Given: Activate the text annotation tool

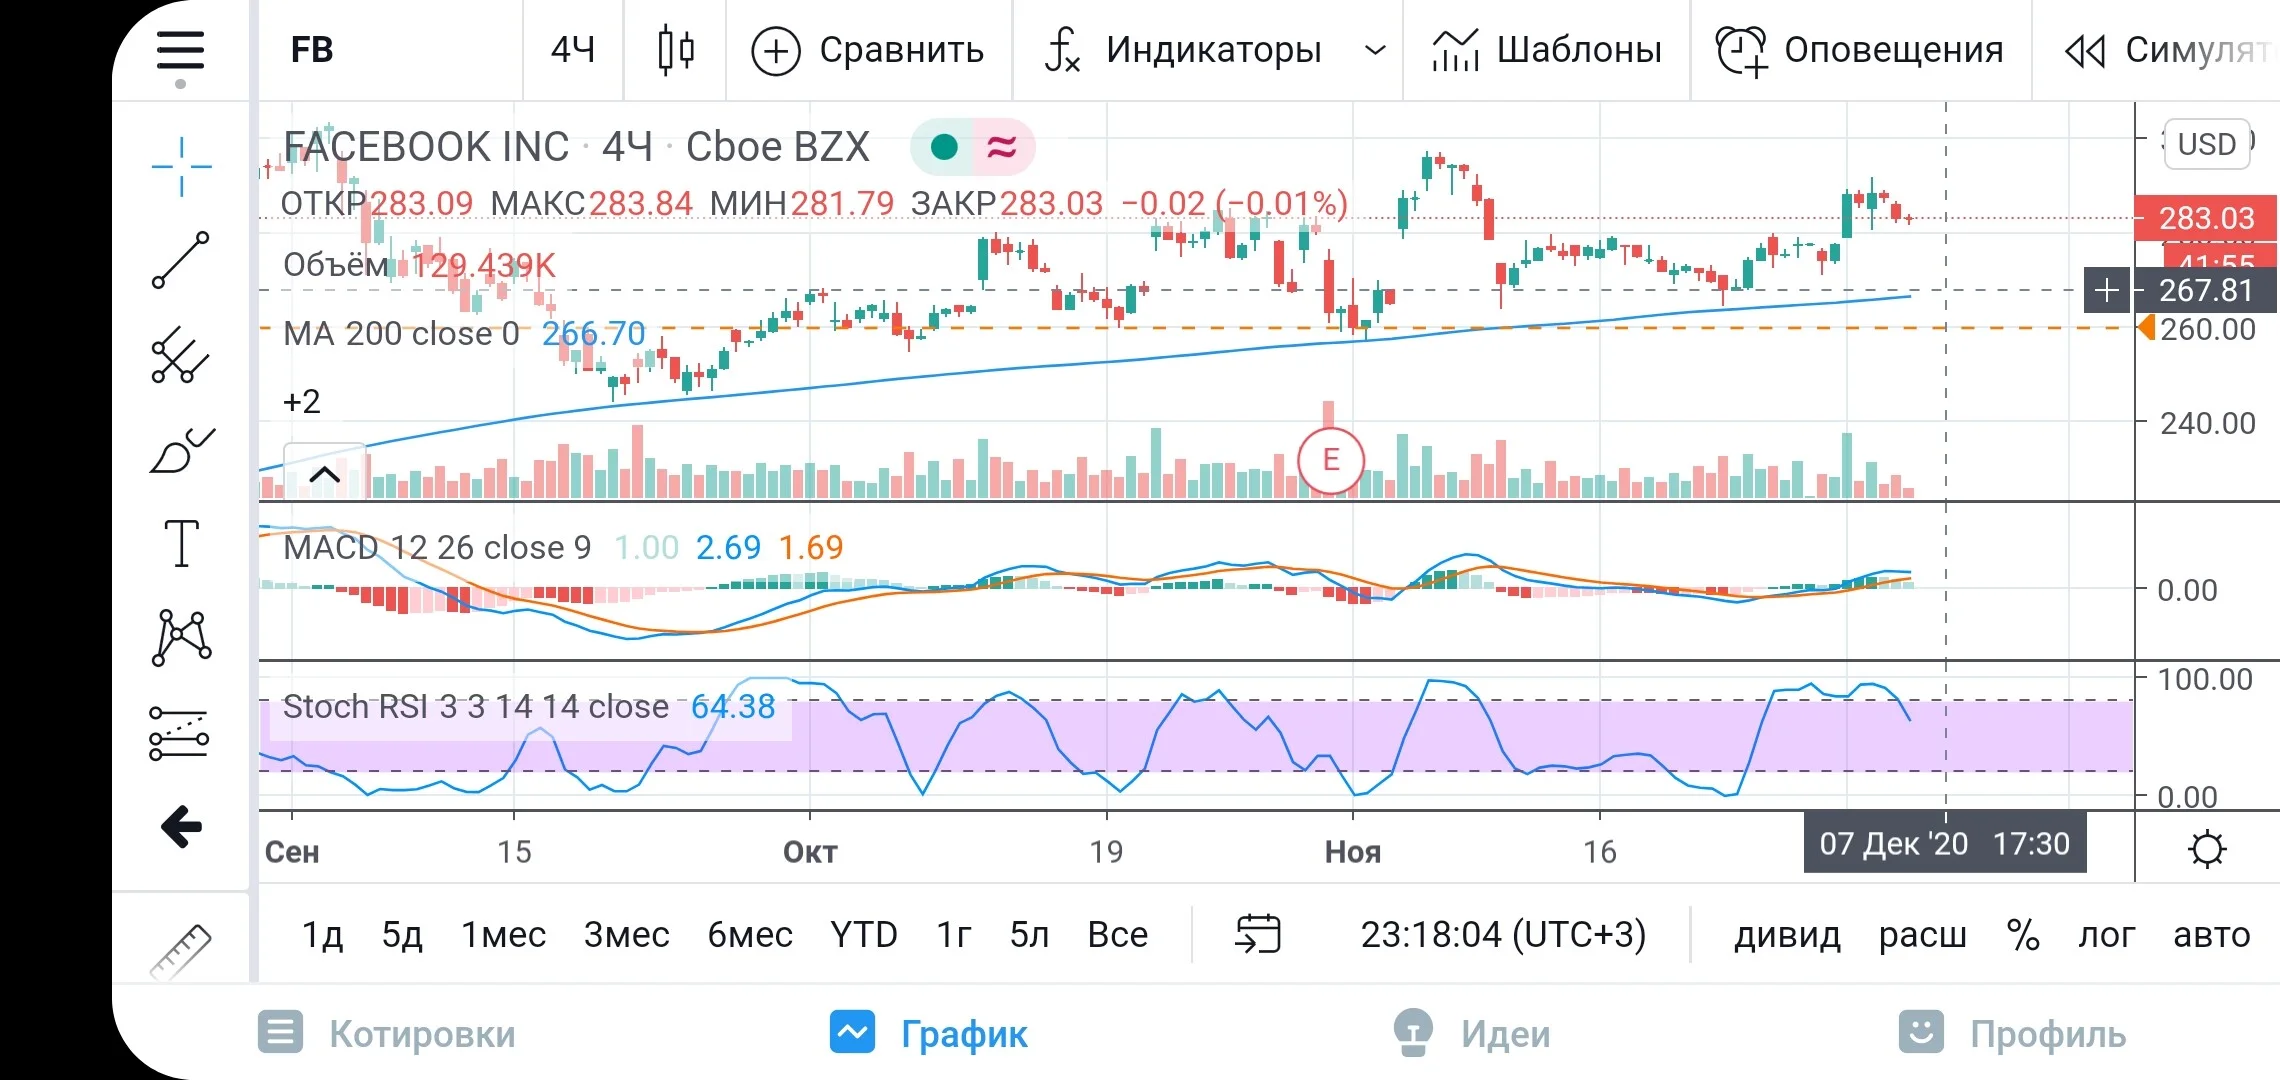Looking at the screenshot, I should click(181, 544).
